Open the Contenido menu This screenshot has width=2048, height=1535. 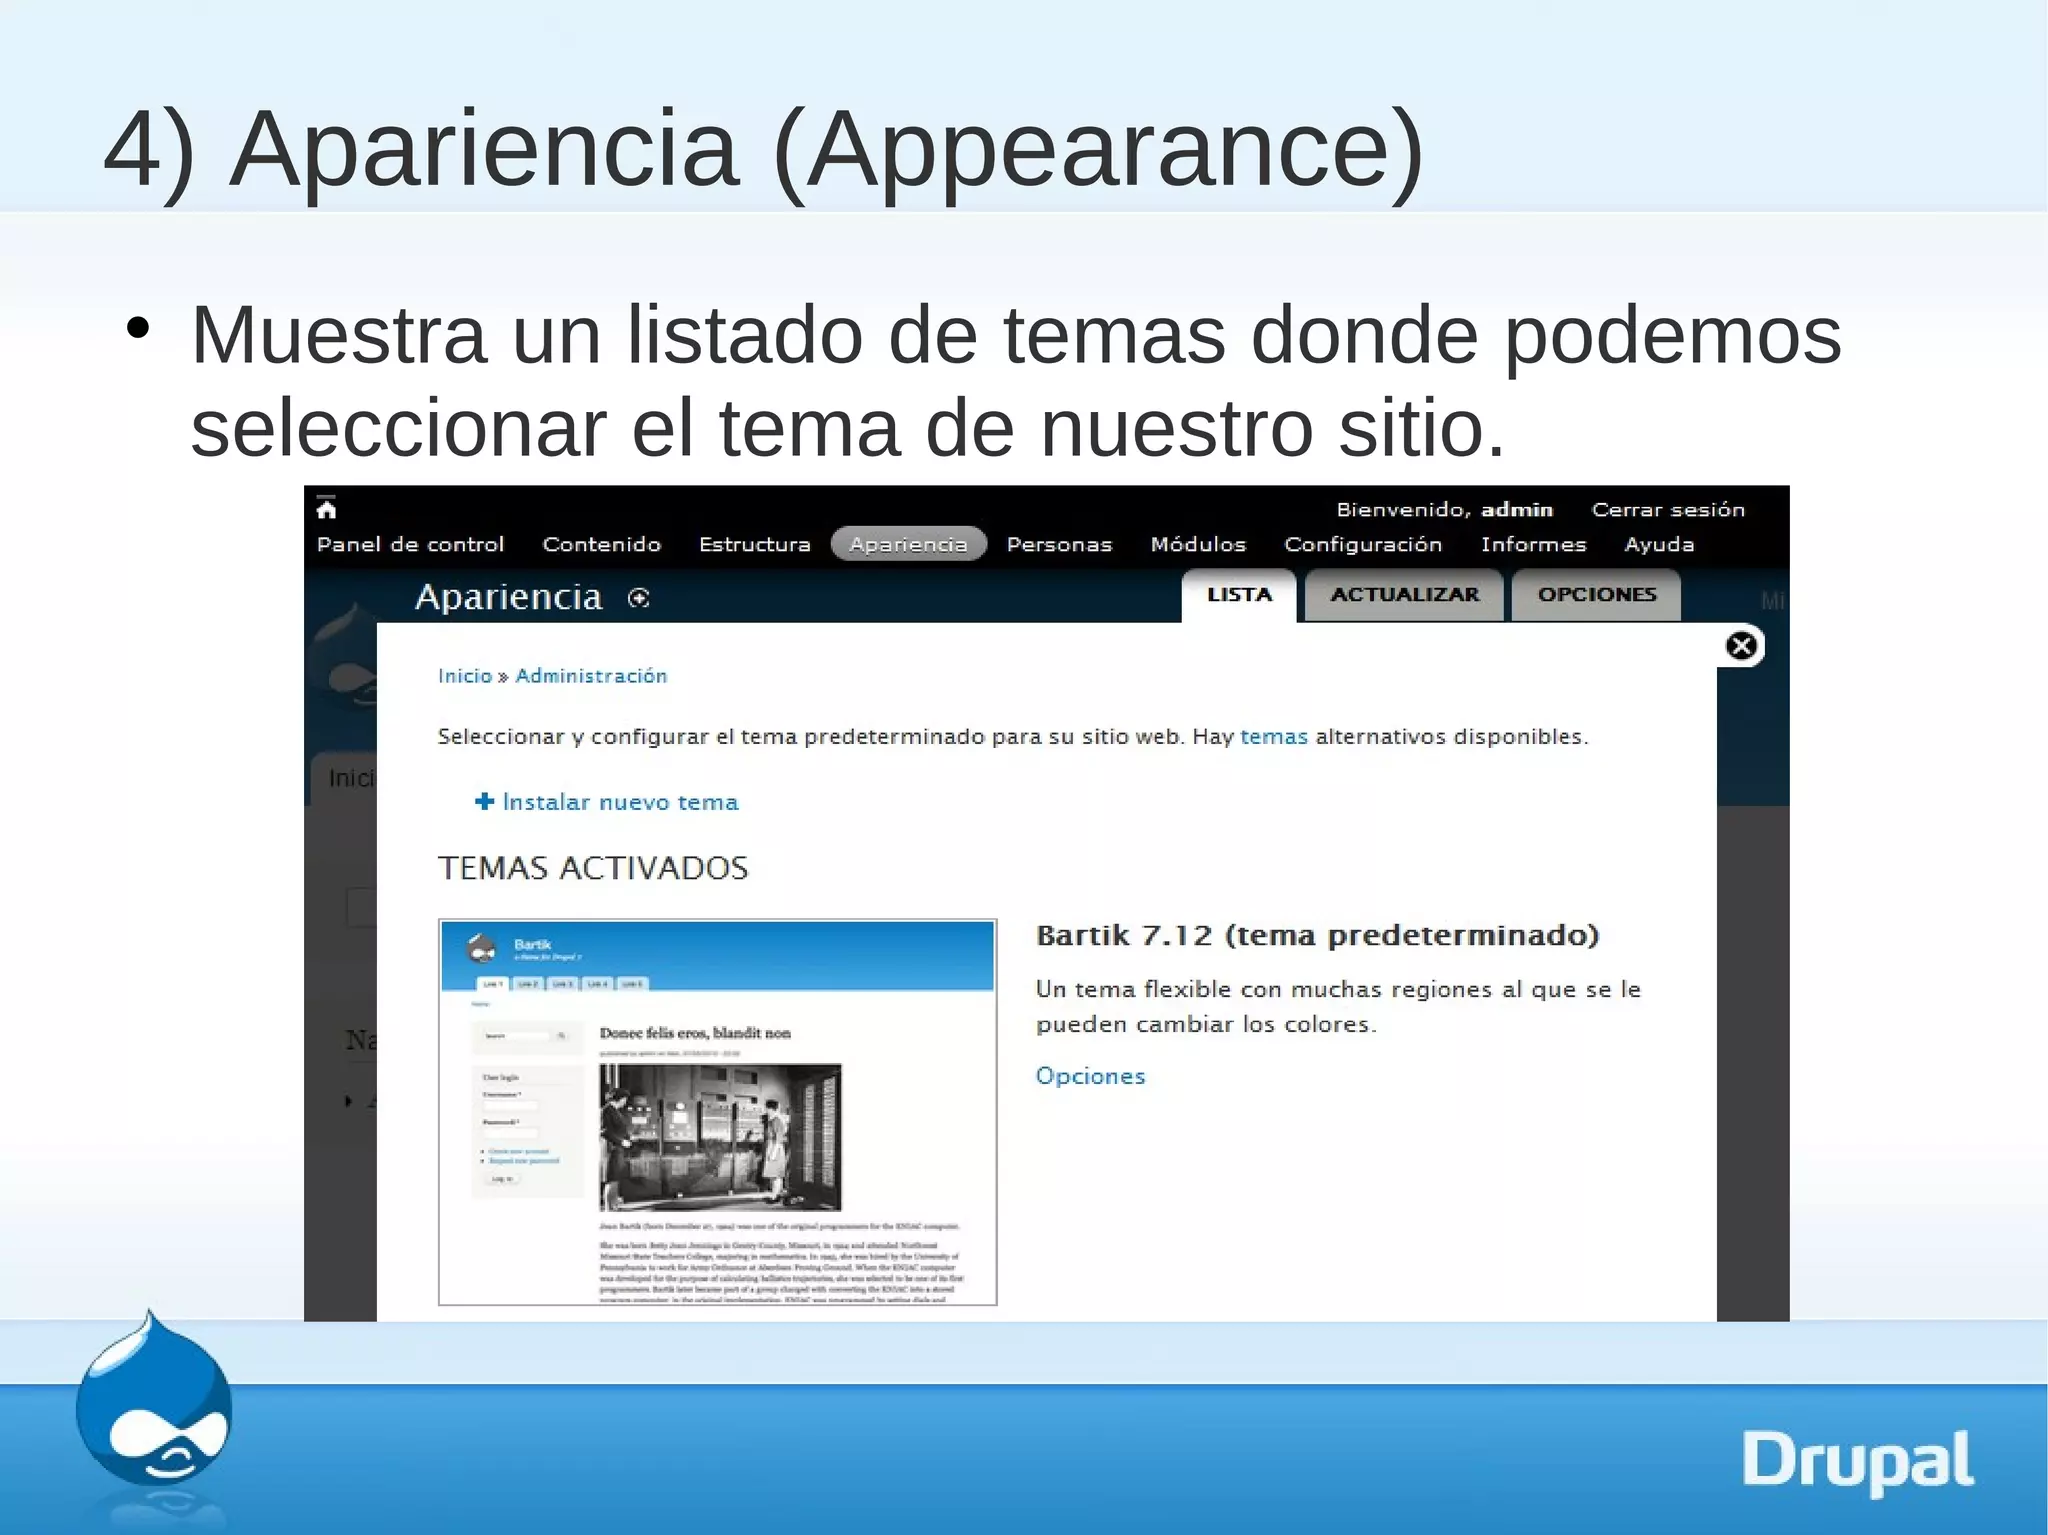(601, 544)
